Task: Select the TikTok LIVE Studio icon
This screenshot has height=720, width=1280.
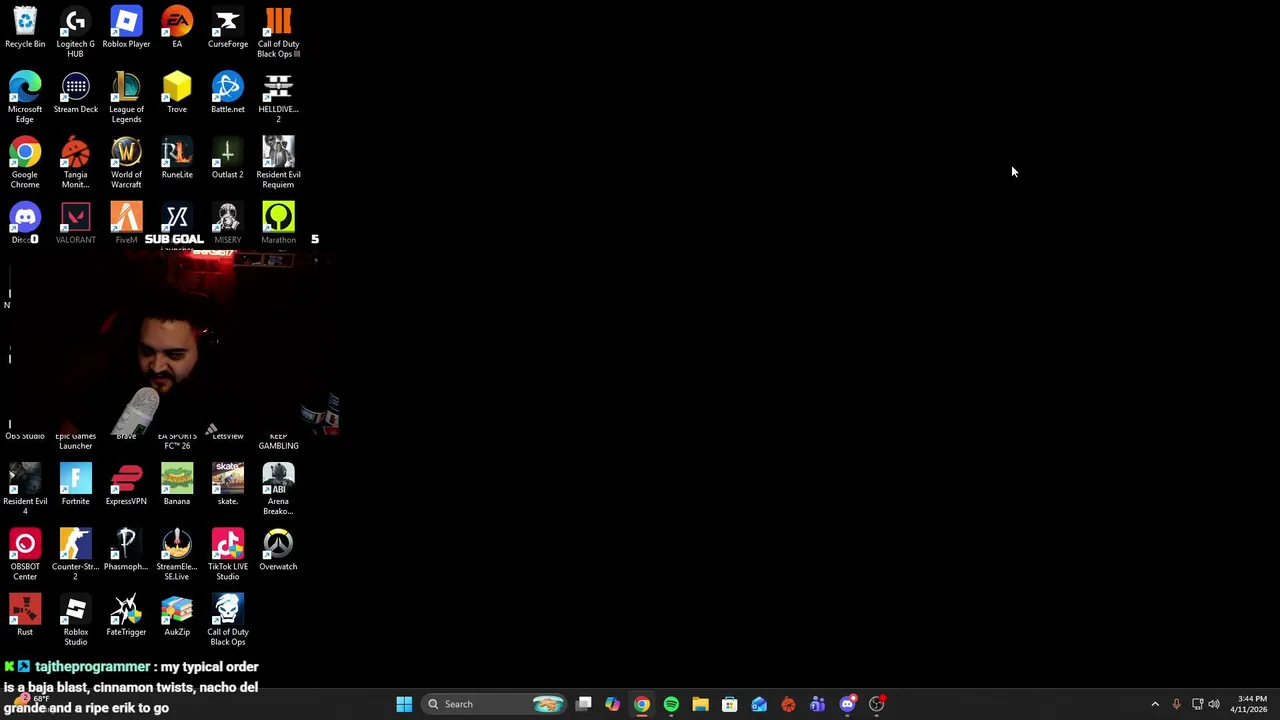Action: [x=228, y=555]
